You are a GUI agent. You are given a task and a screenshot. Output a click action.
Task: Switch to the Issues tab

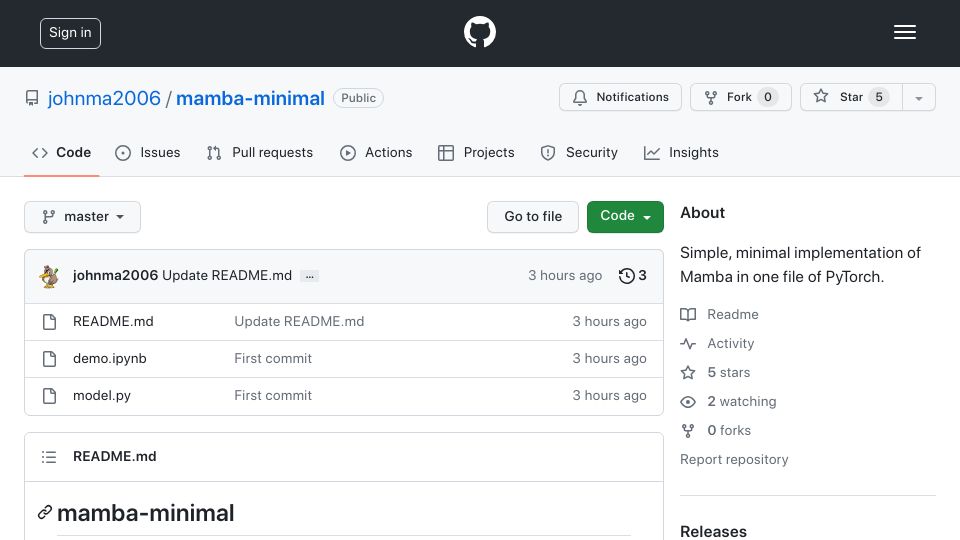coord(148,152)
